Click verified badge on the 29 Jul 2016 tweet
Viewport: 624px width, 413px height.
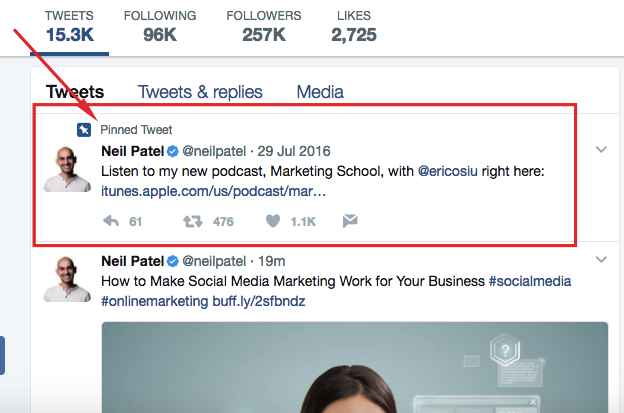coord(173,151)
